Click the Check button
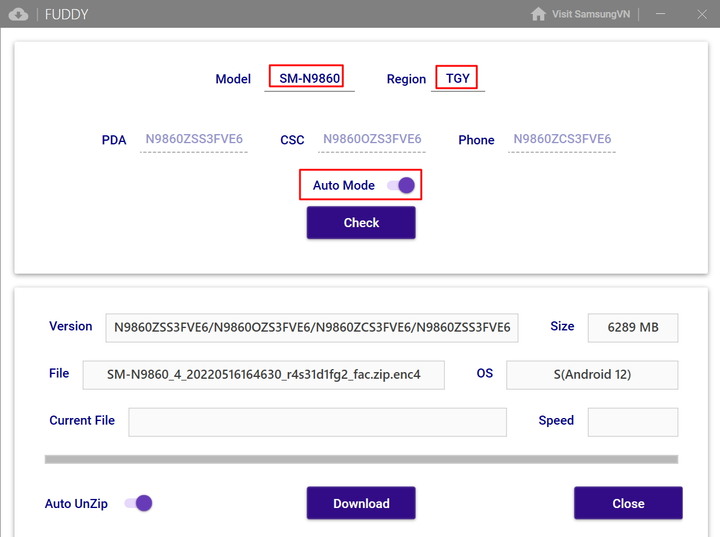 [x=361, y=223]
